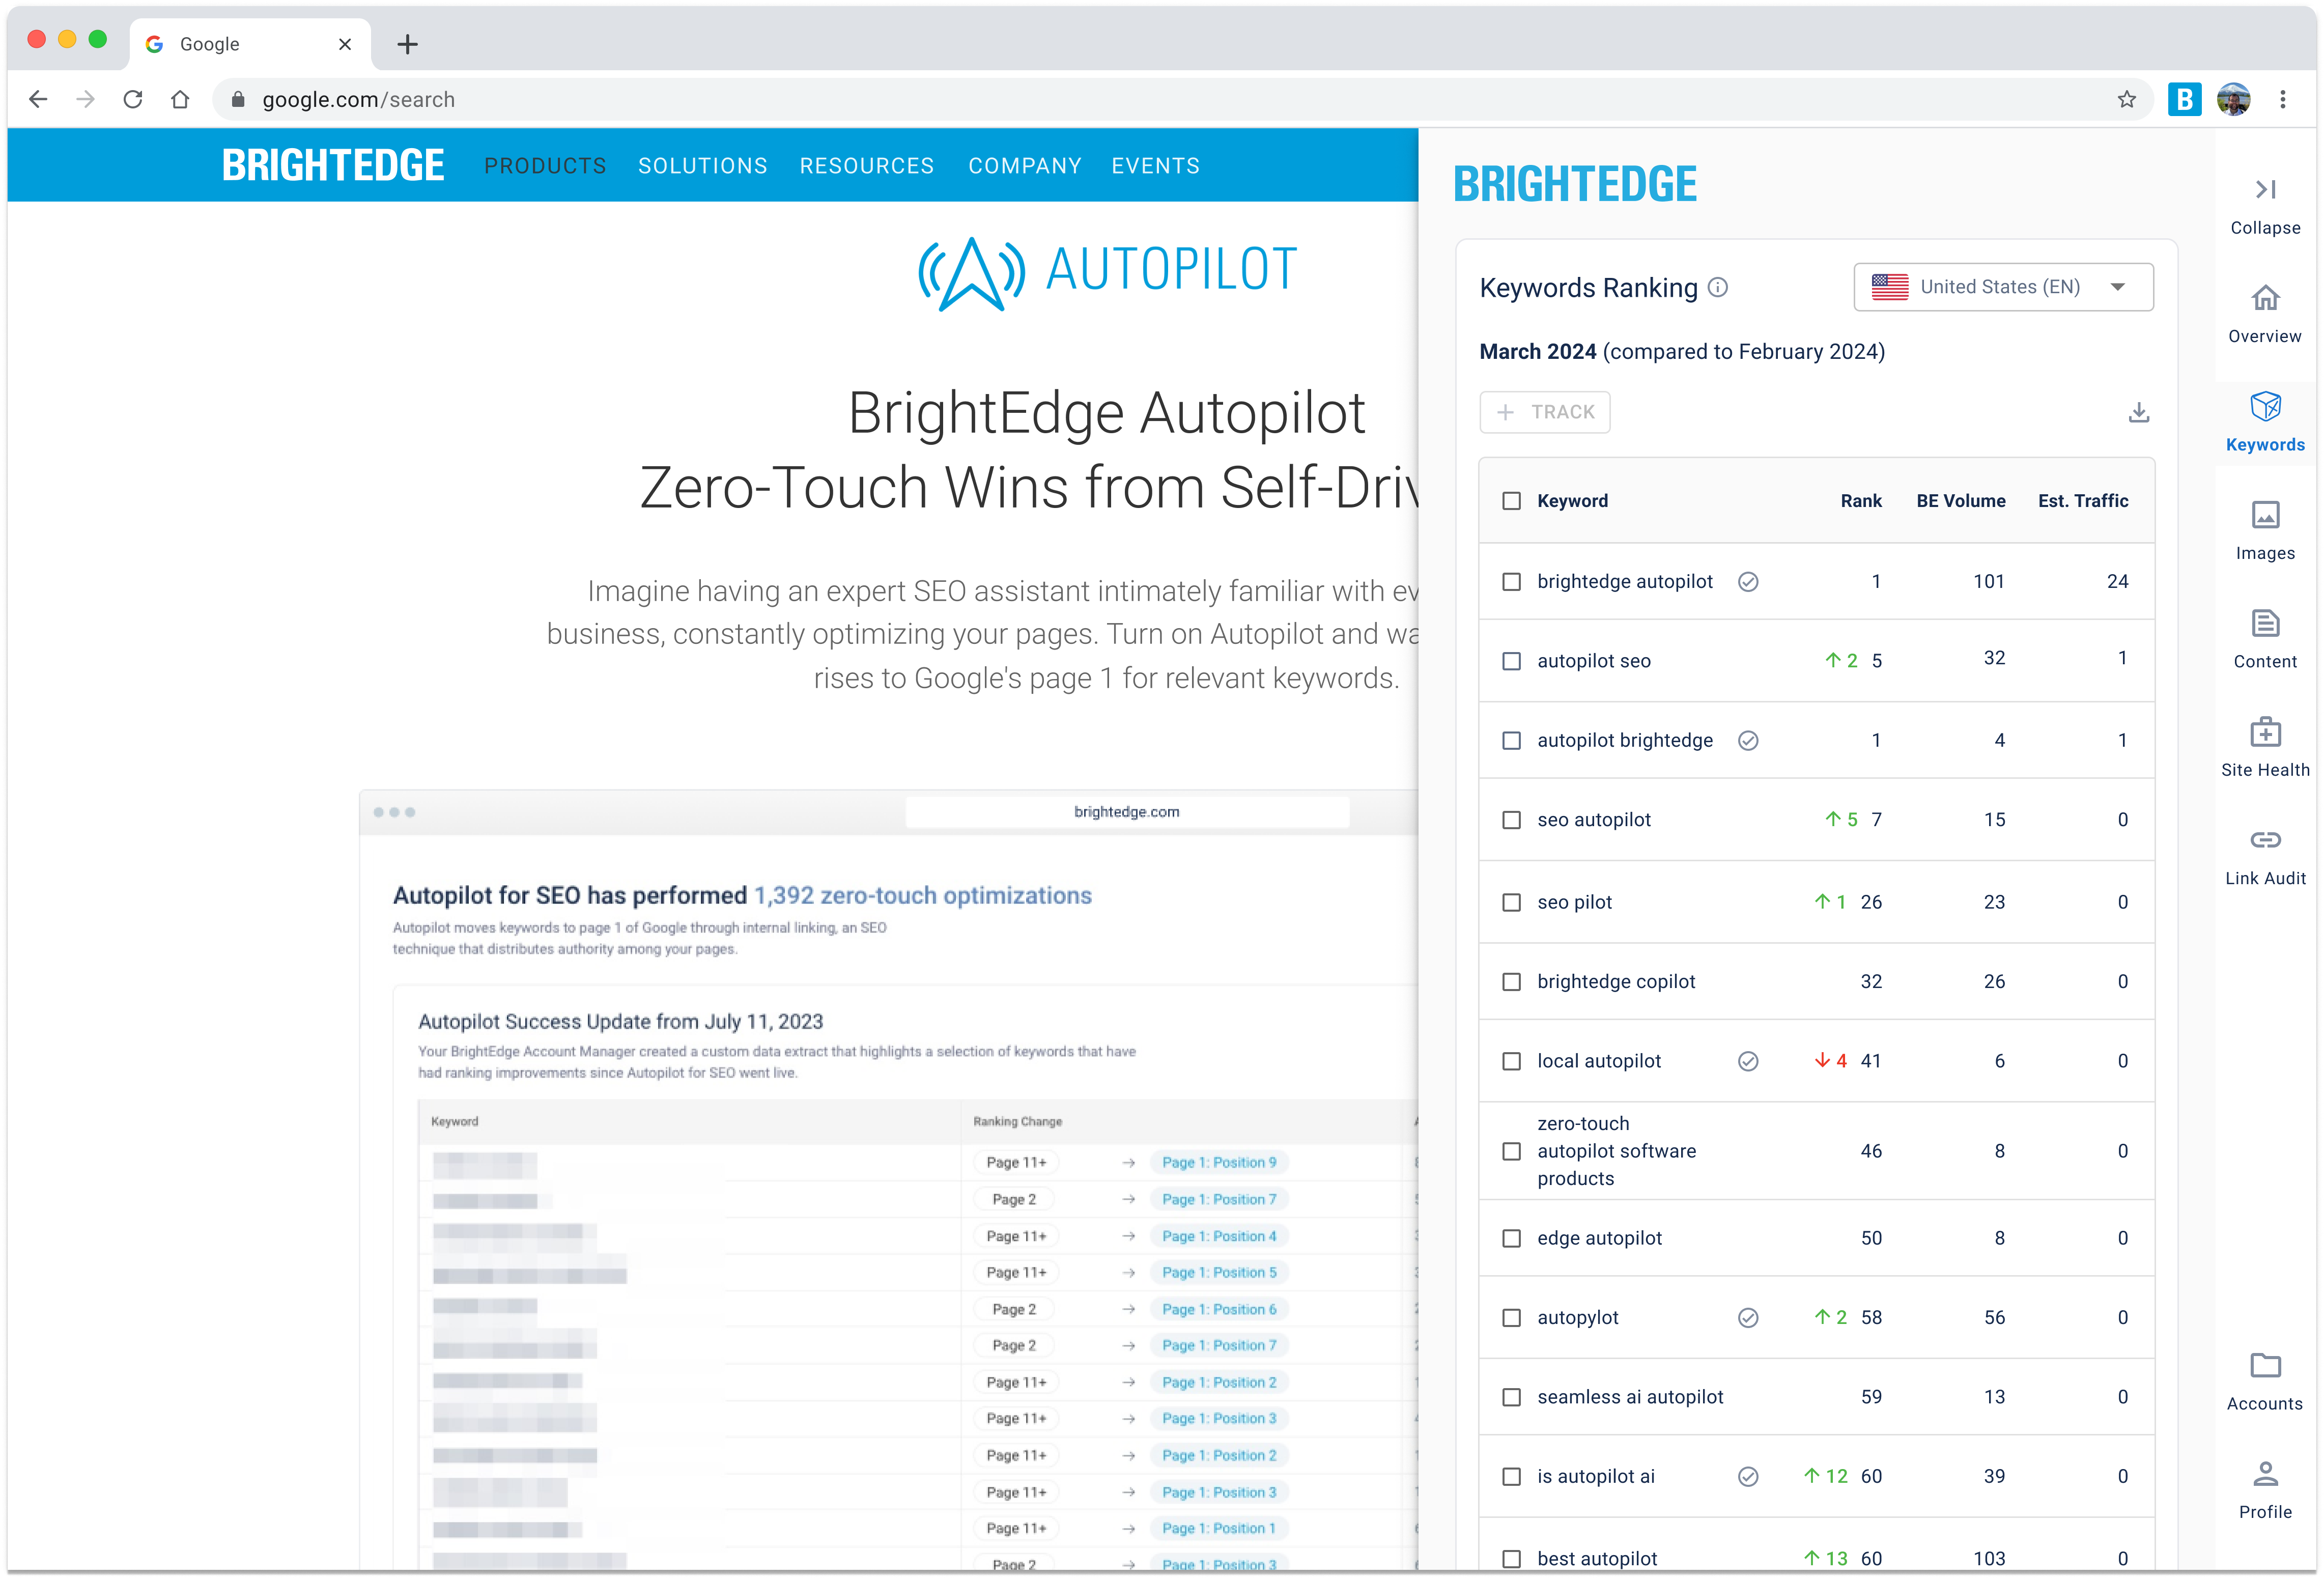Tick the seo pilot keyword checkbox
This screenshot has width=2324, height=1579.
1512,902
